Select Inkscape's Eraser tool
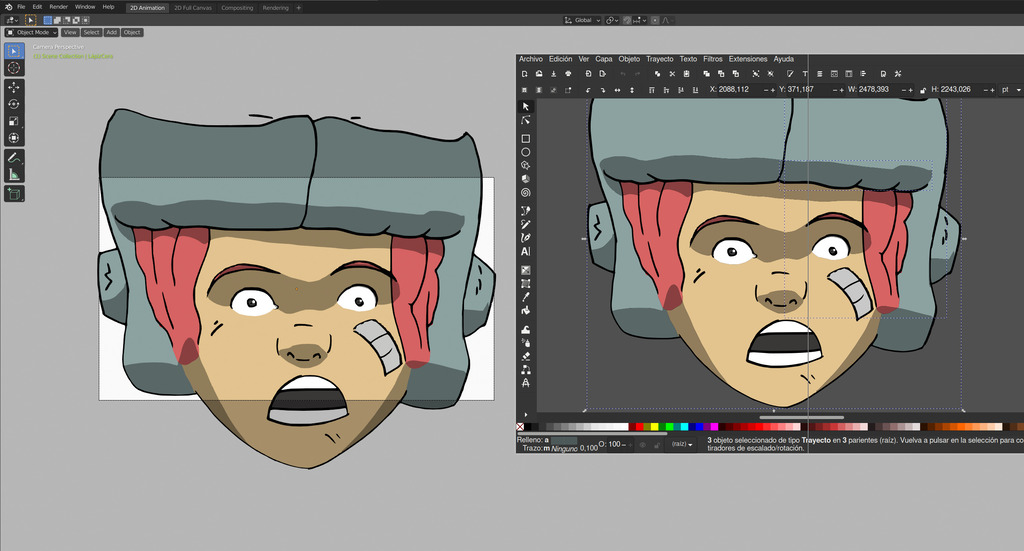1024x551 pixels. 526,356
